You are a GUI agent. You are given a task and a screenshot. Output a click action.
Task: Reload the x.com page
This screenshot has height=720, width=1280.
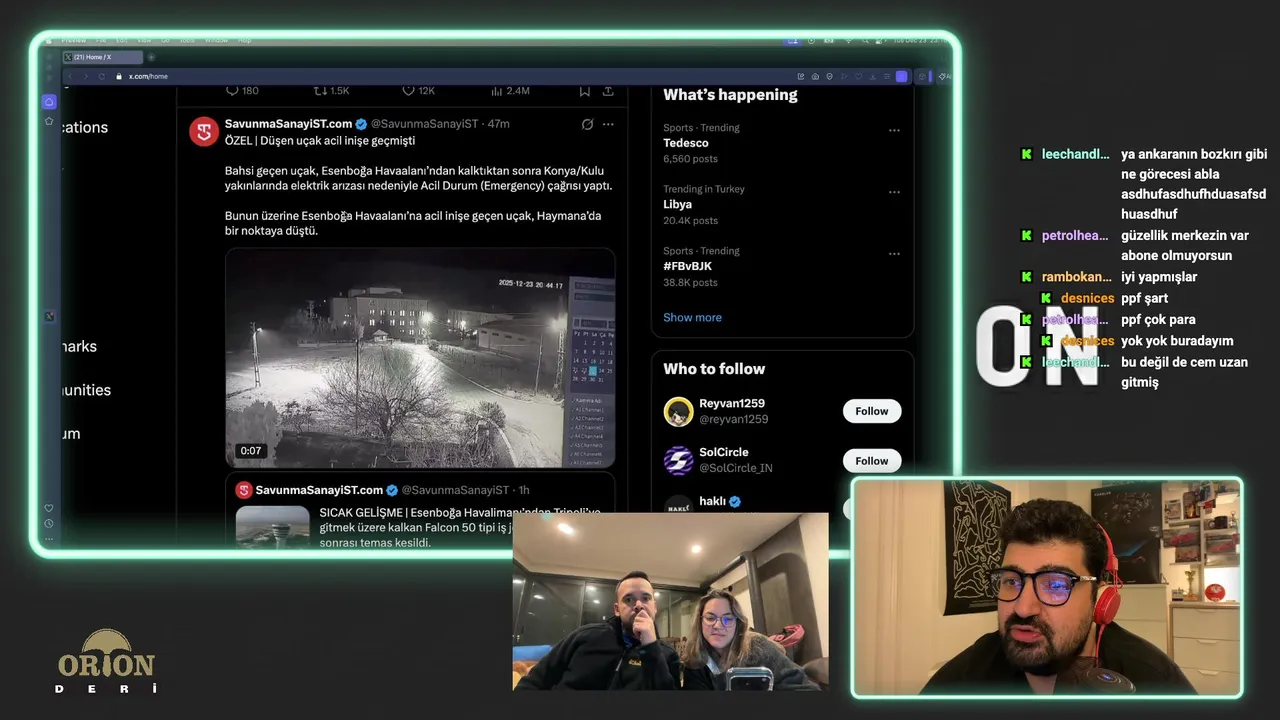pos(101,76)
